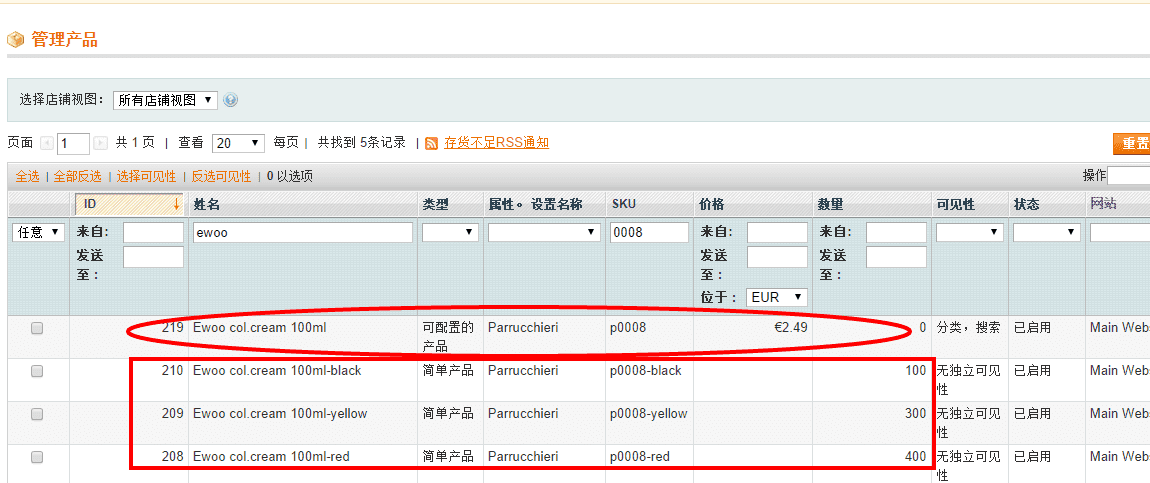This screenshot has height=483, width=1150.
Task: Tick checkbox for 100ml-yellow row
Action: (37, 414)
